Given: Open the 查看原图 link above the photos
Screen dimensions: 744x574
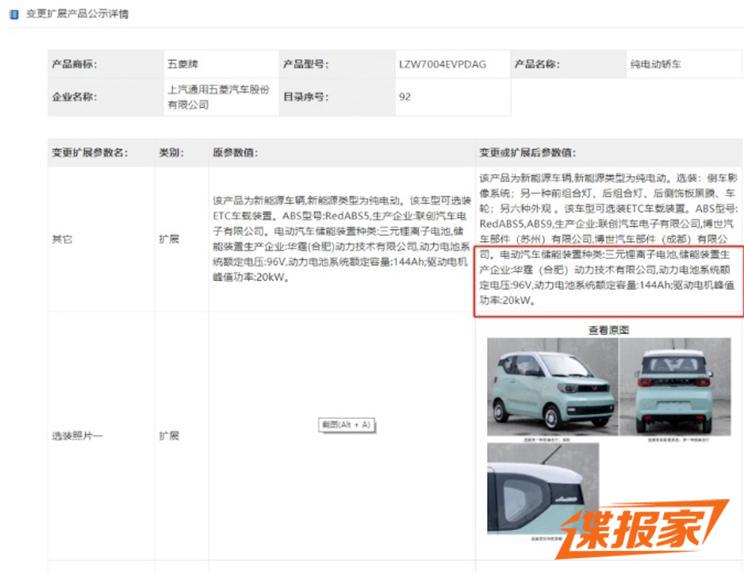Looking at the screenshot, I should click(608, 328).
